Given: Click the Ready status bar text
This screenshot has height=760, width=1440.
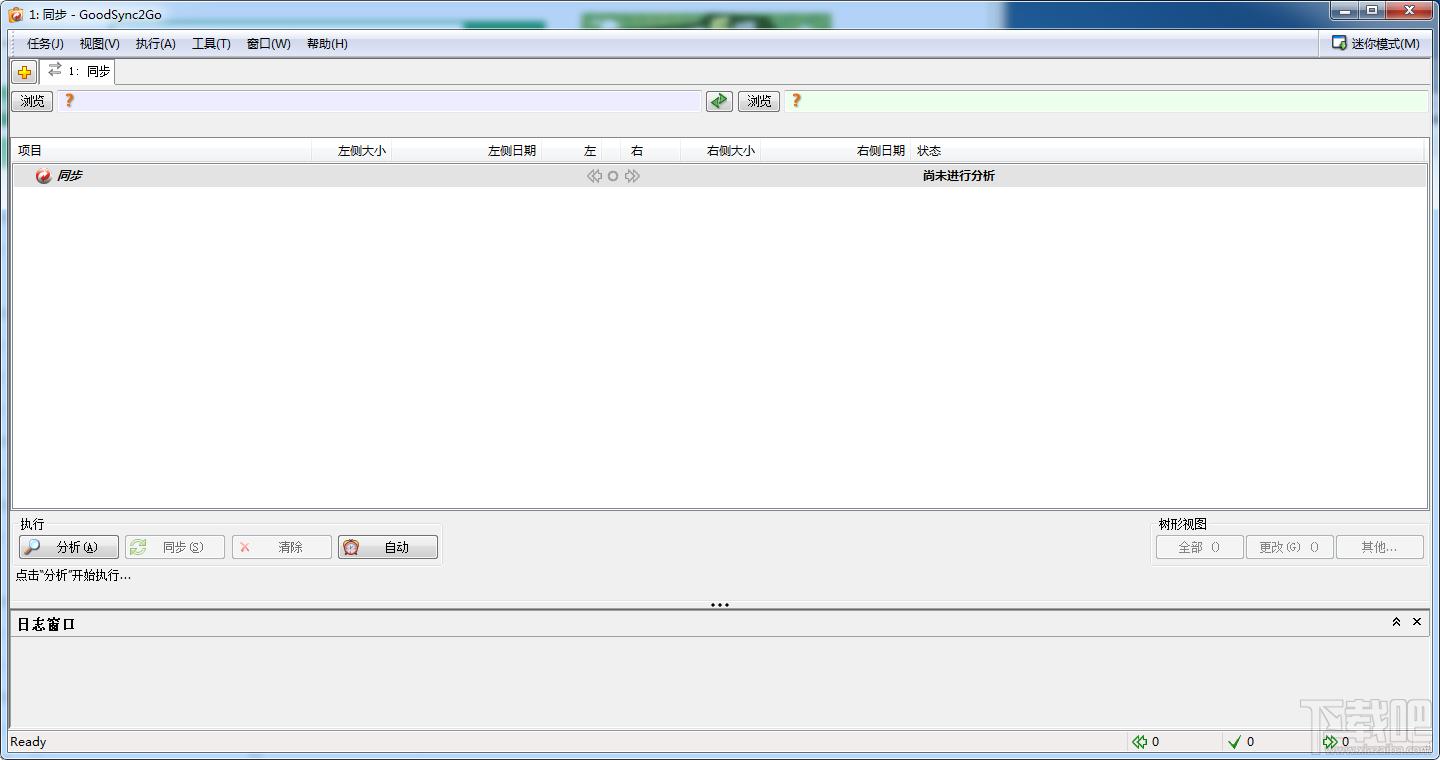Looking at the screenshot, I should pyautogui.click(x=28, y=742).
